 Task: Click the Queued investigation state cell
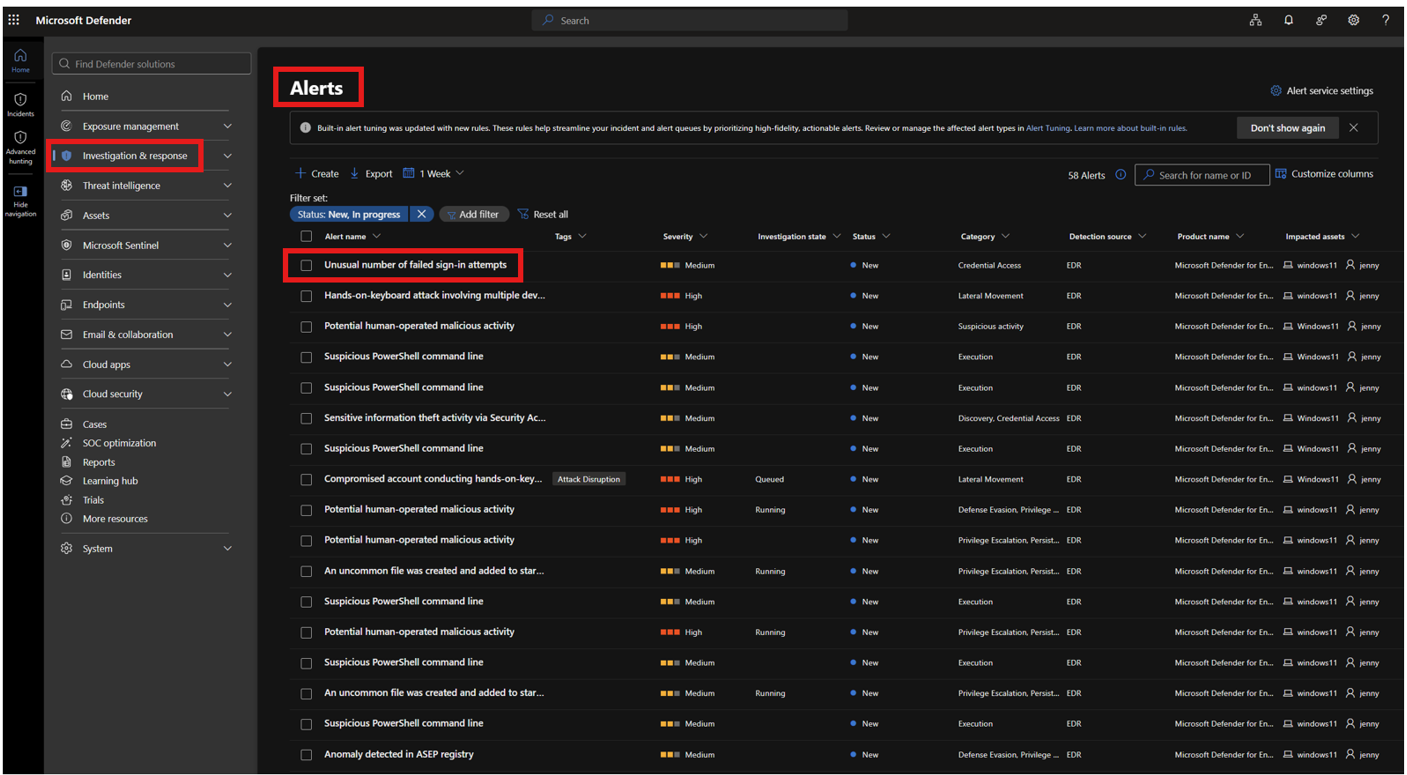(770, 480)
